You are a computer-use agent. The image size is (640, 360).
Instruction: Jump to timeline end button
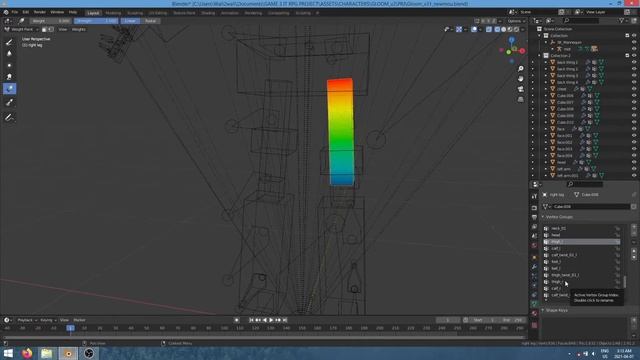point(285,320)
